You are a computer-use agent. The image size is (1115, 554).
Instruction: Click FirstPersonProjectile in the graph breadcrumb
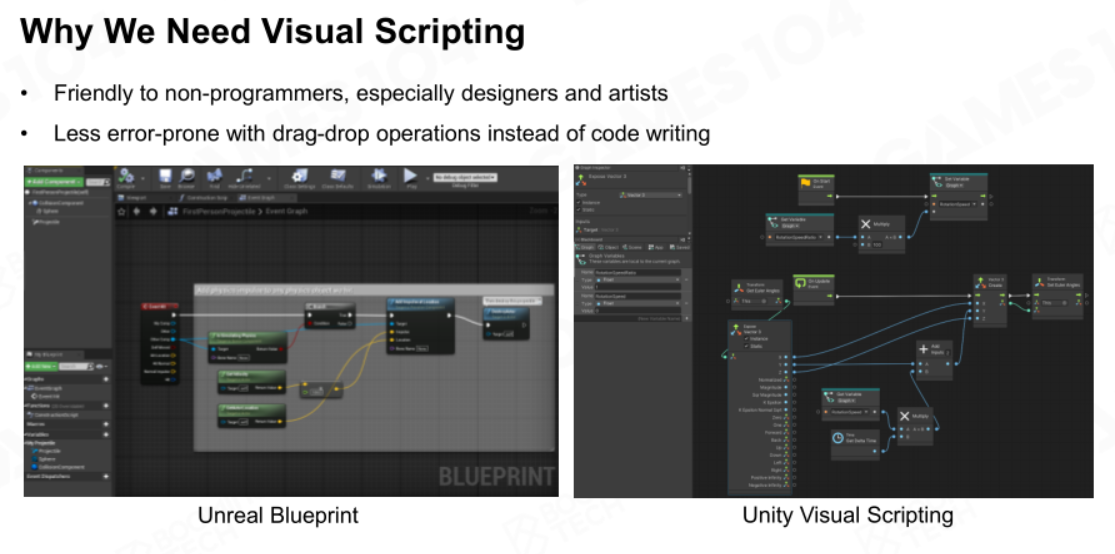tap(220, 211)
